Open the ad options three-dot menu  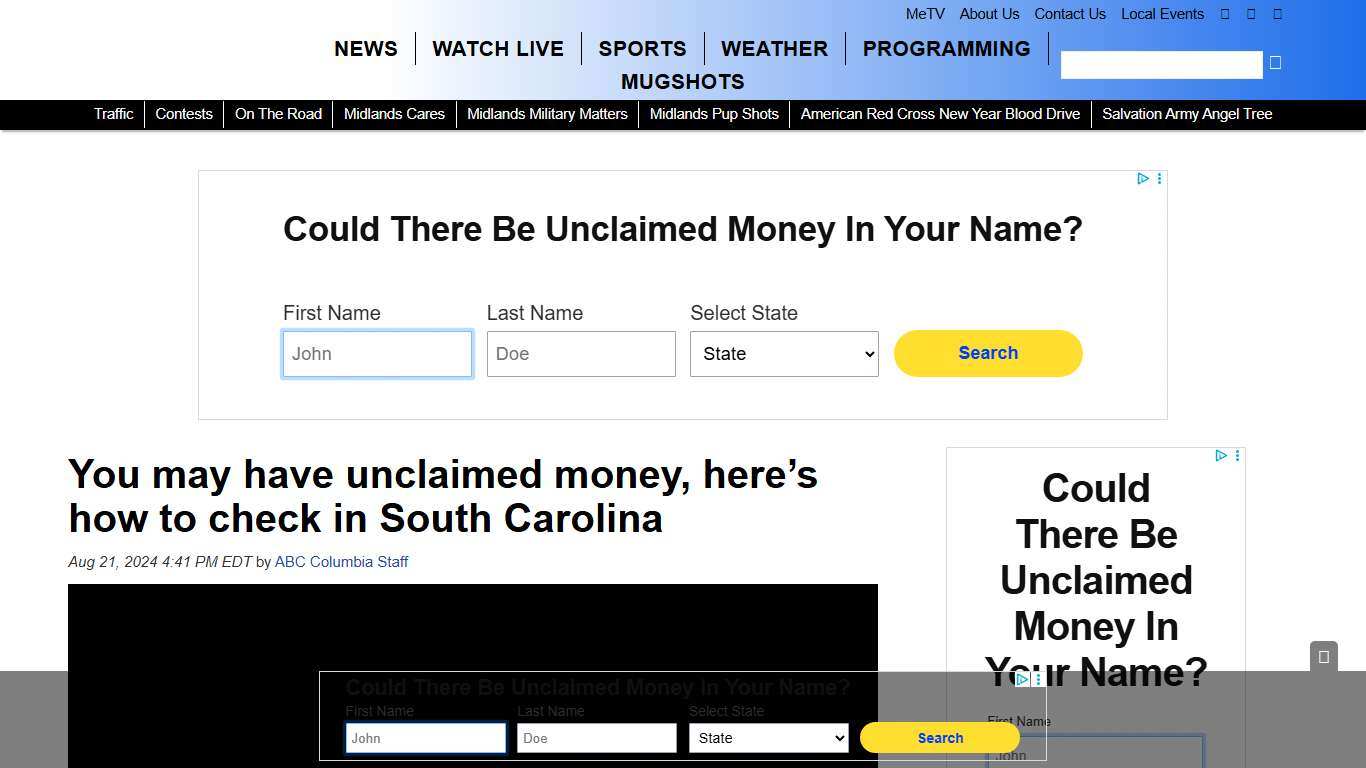tap(1159, 179)
